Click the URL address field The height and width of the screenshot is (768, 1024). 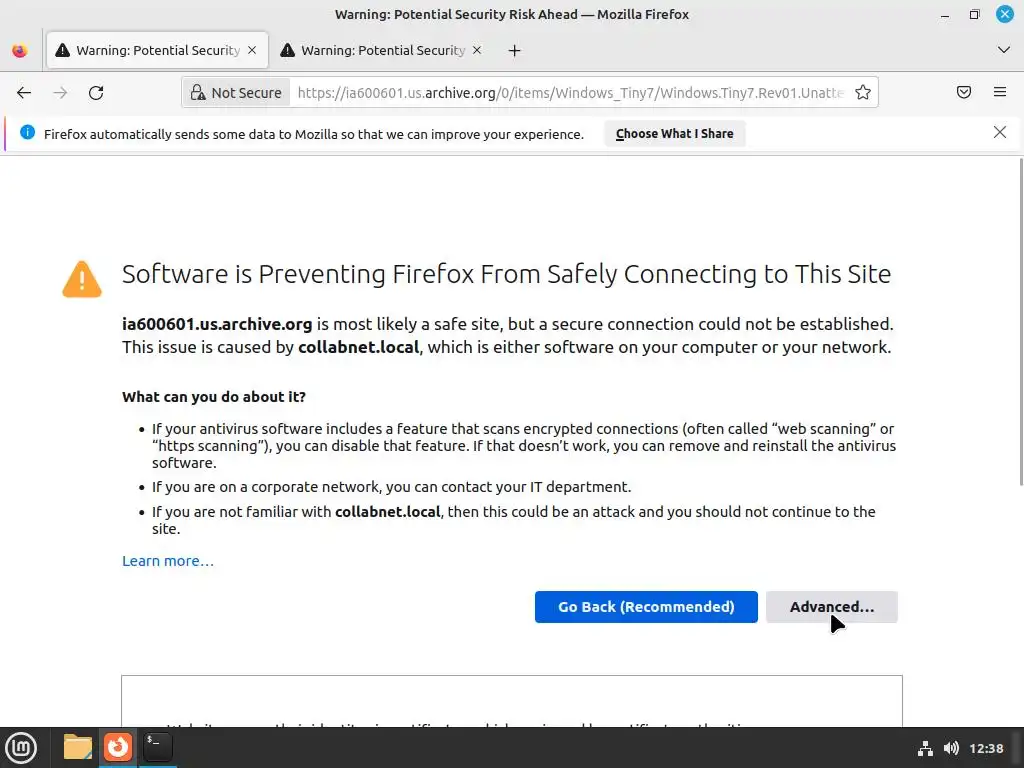point(570,93)
